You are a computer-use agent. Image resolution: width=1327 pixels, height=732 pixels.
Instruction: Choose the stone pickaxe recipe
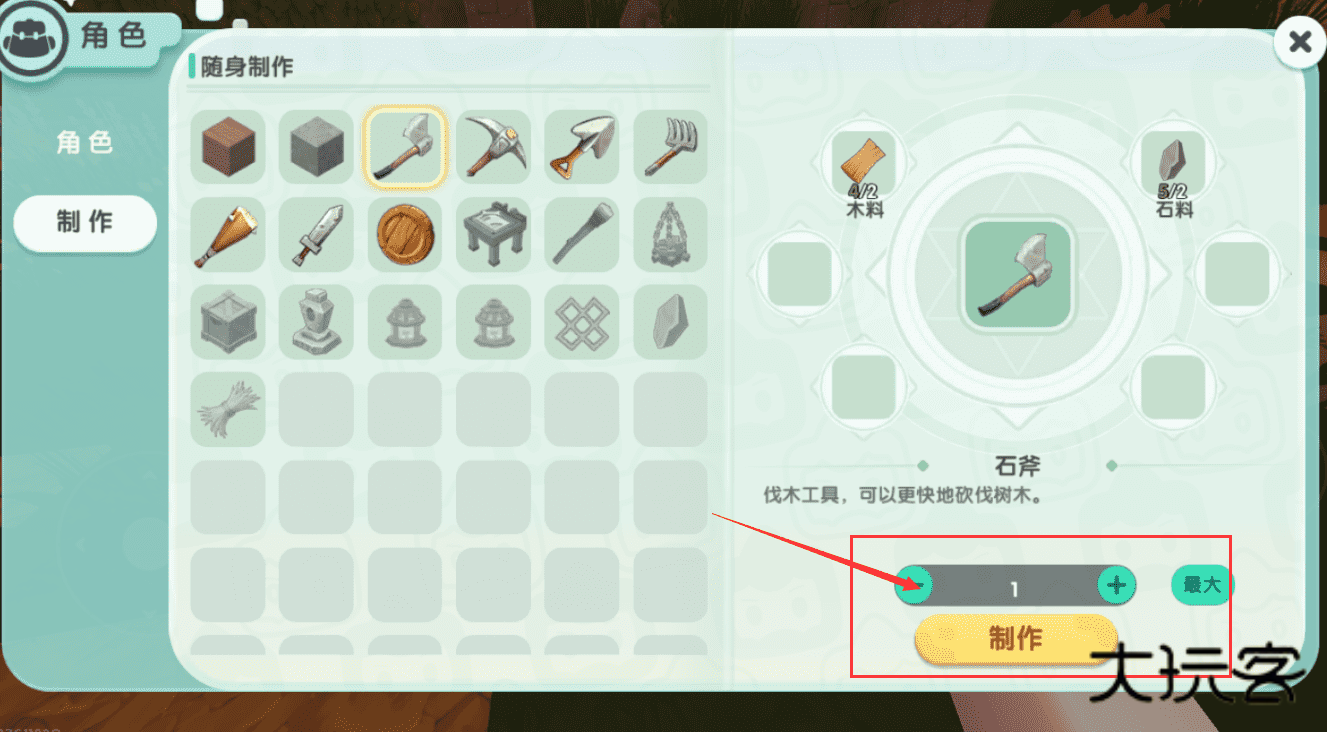tap(494, 147)
